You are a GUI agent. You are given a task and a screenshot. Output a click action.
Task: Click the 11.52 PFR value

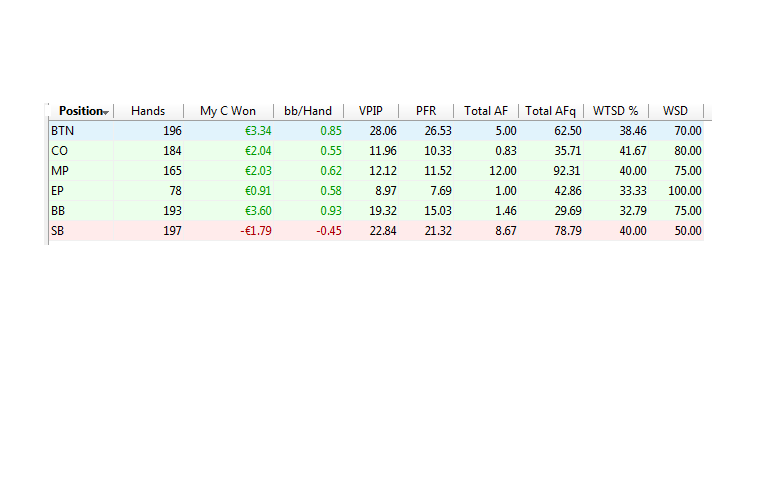tap(438, 171)
